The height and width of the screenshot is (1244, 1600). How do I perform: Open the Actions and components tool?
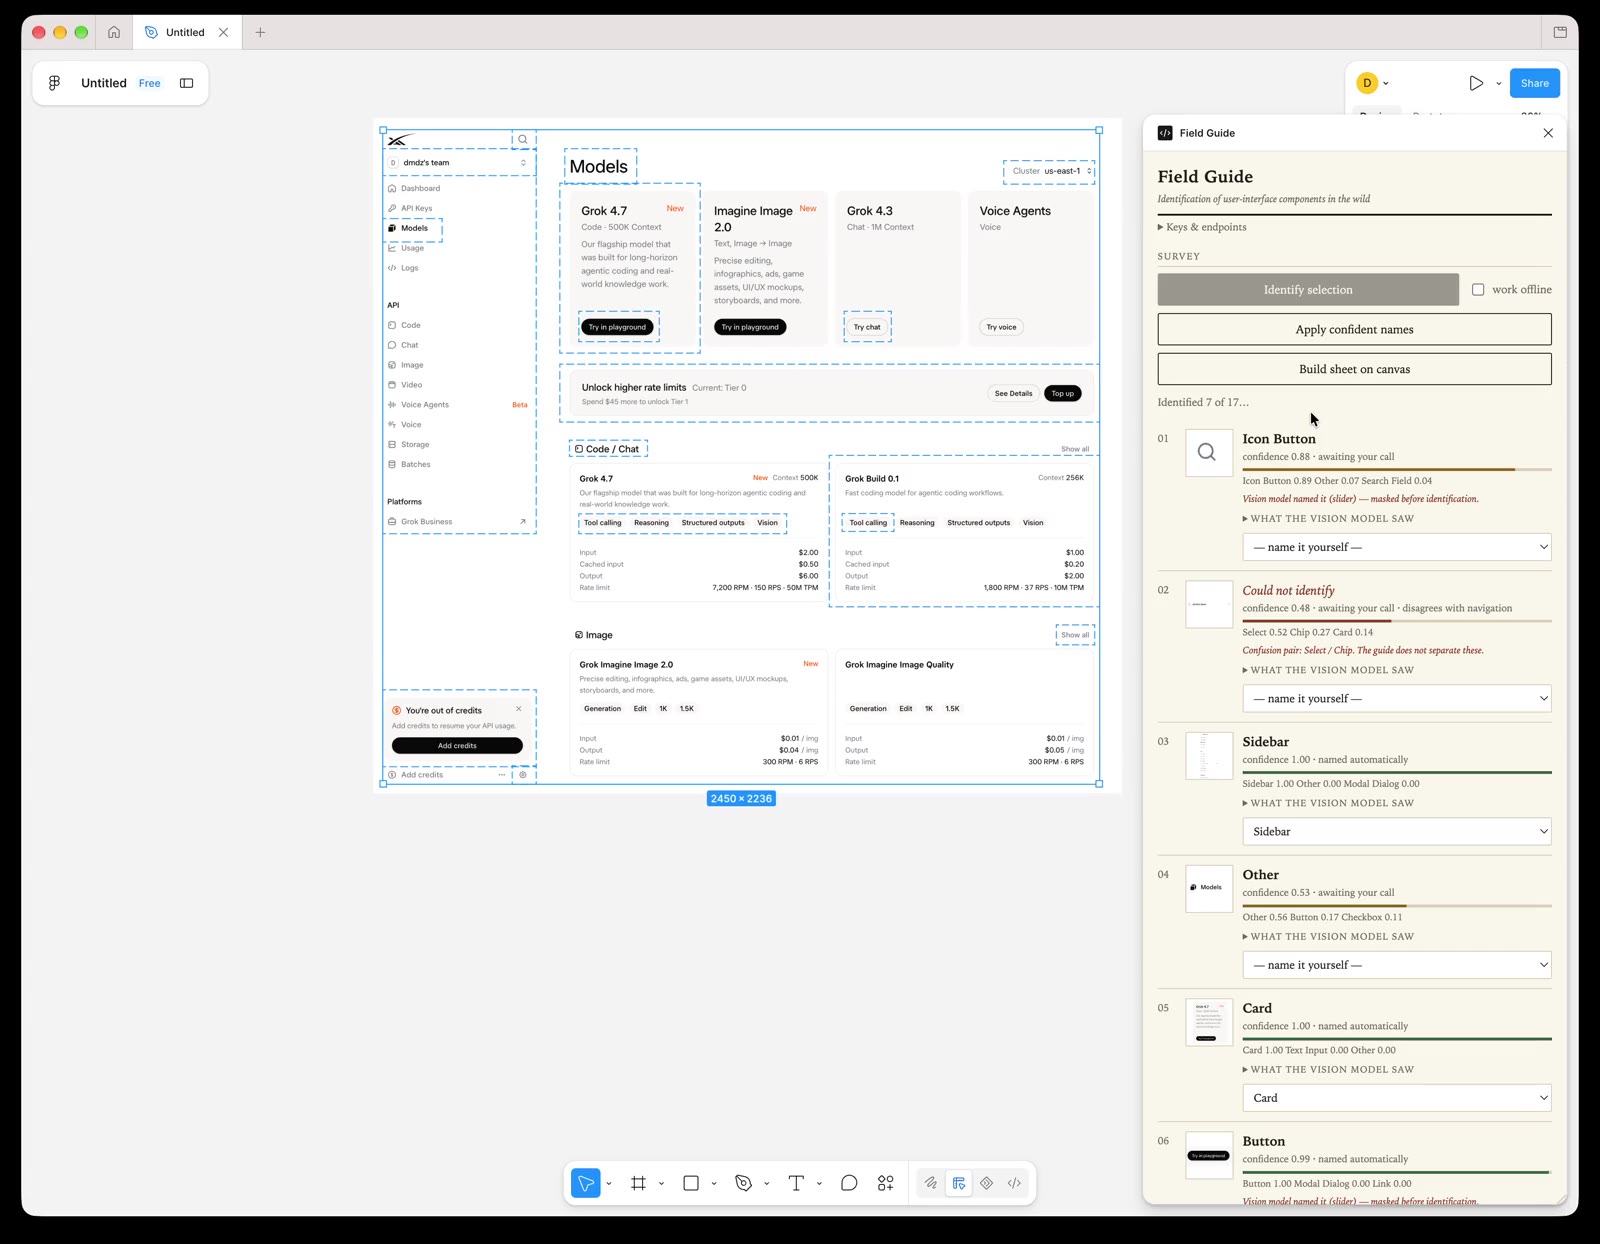pos(886,1183)
